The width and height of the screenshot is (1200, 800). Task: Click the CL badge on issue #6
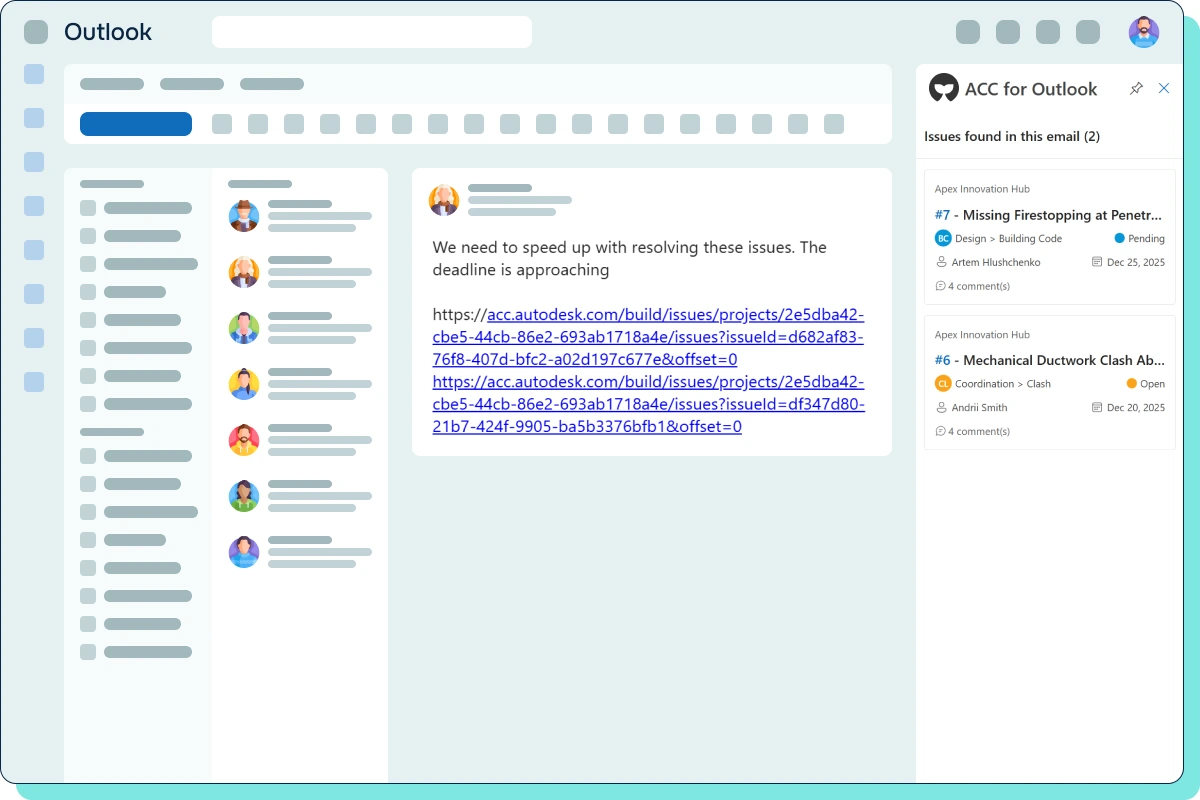pyautogui.click(x=943, y=383)
